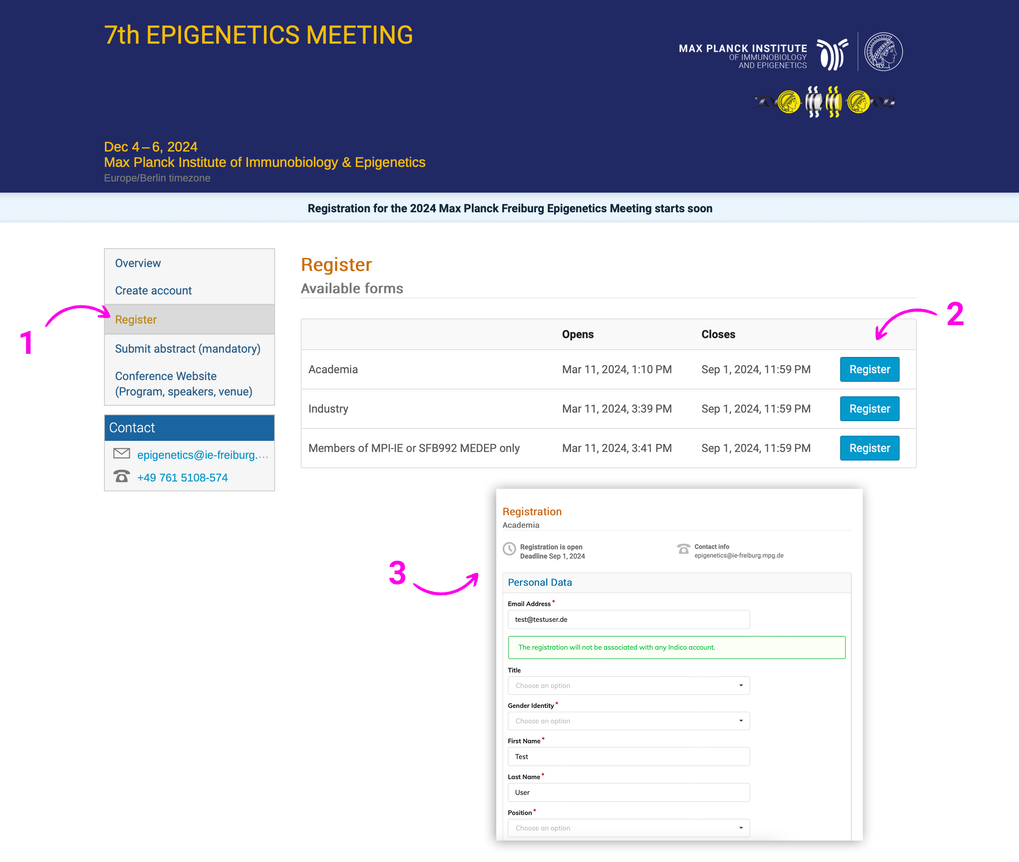Register for the Academia form
Screen dimensions: 1019x862
coord(870,369)
